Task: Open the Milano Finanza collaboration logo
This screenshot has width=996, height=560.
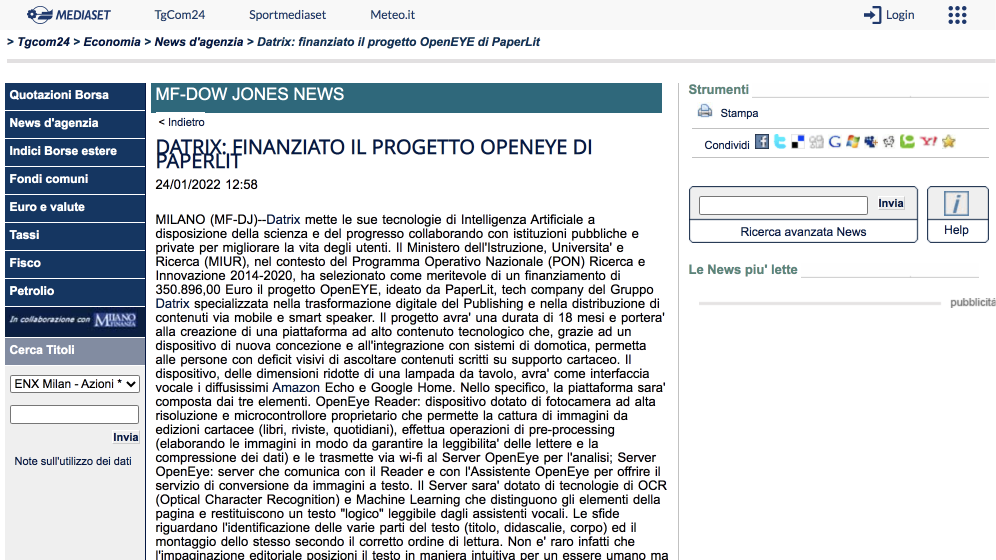Action: pos(115,319)
